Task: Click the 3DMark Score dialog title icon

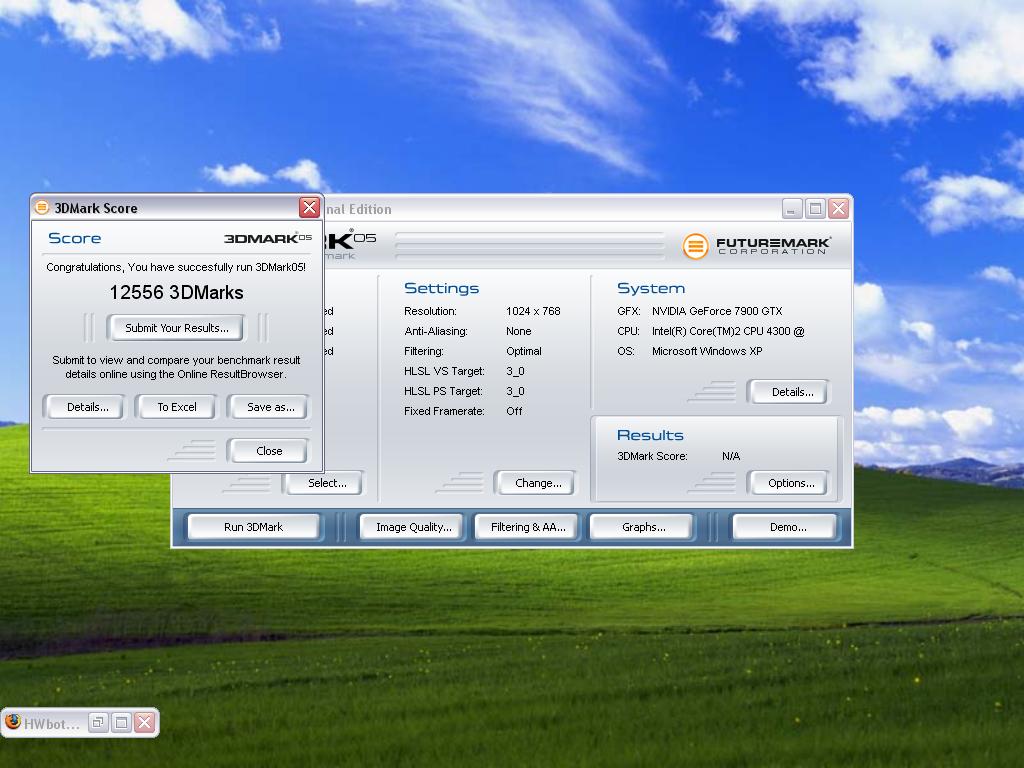Action: (42, 208)
